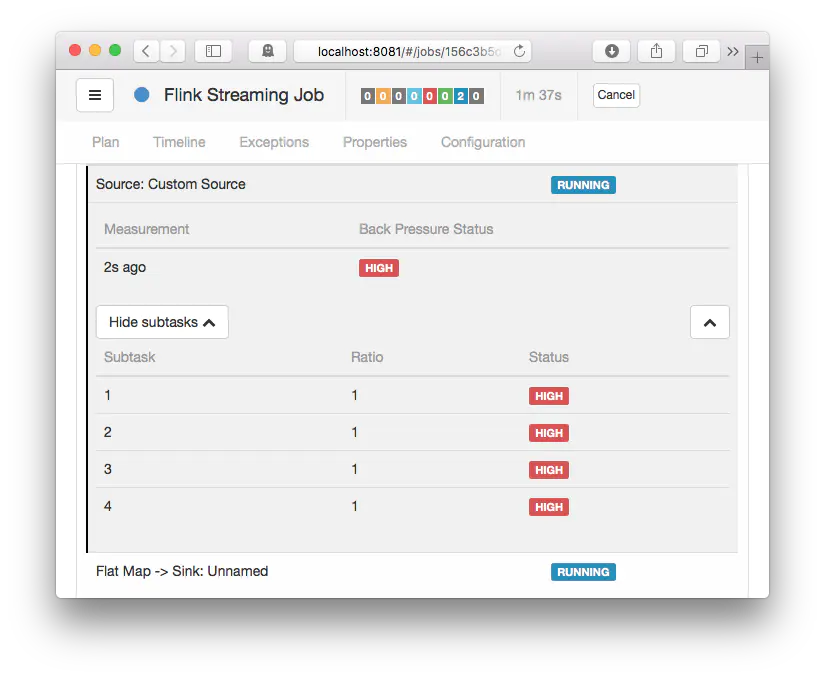This screenshot has height=678, width=825.
Task: Click the light blue task counter box
Action: click(414, 96)
